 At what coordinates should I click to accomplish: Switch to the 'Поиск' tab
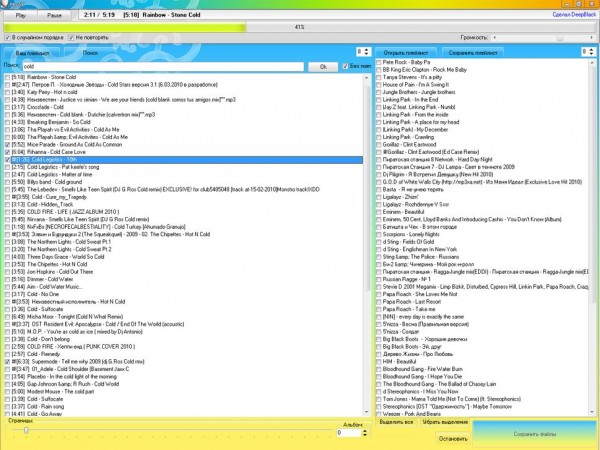click(91, 50)
